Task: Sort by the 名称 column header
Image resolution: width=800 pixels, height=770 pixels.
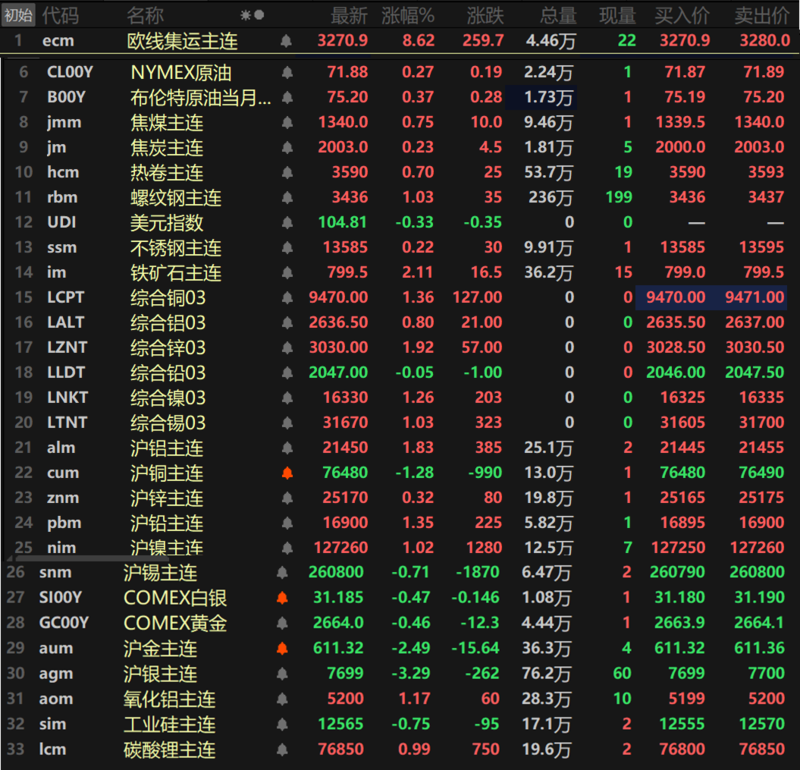Action: [145, 16]
